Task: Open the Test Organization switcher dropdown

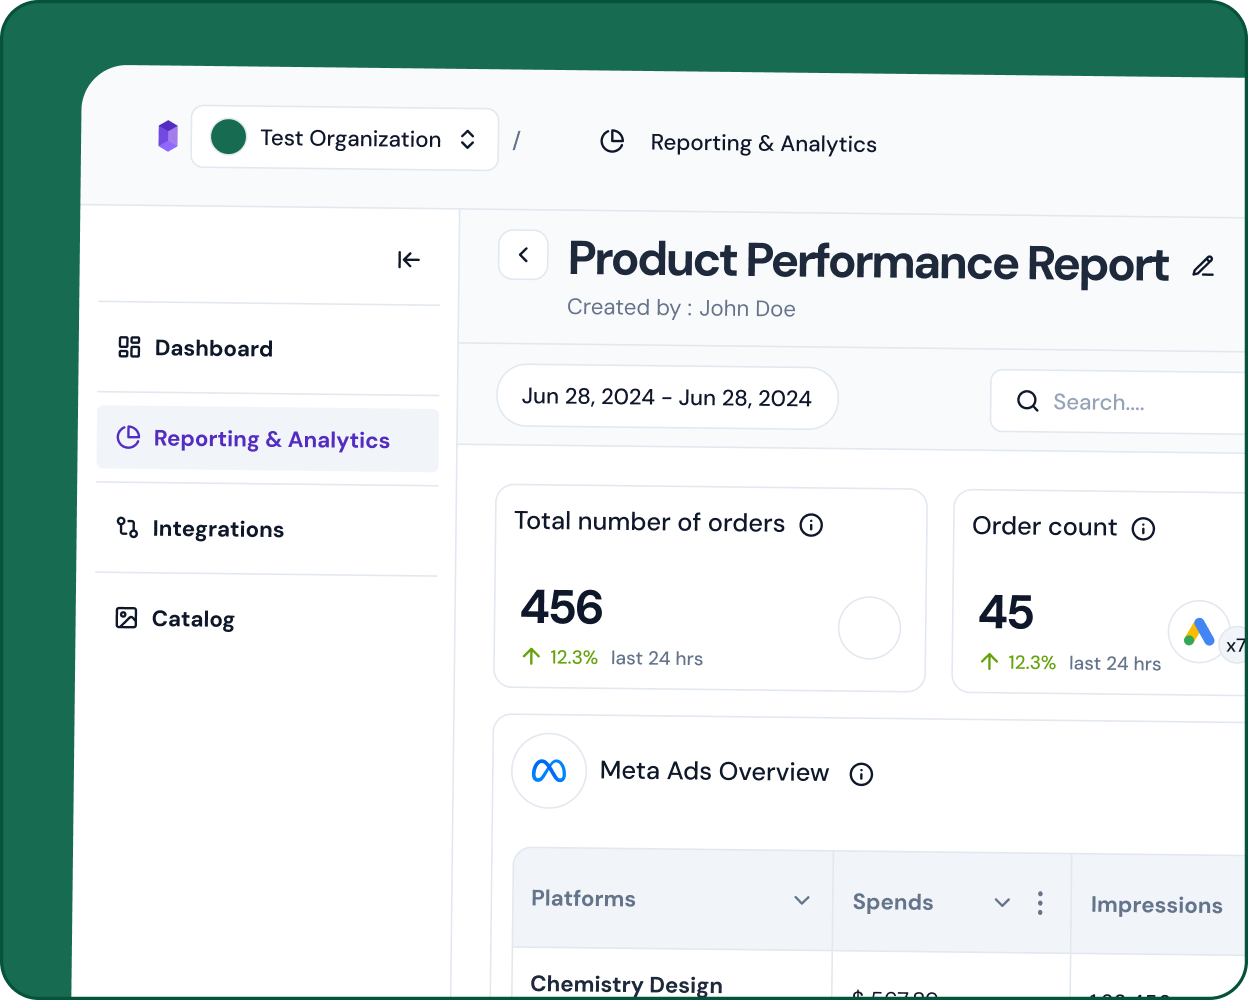Action: coord(344,139)
